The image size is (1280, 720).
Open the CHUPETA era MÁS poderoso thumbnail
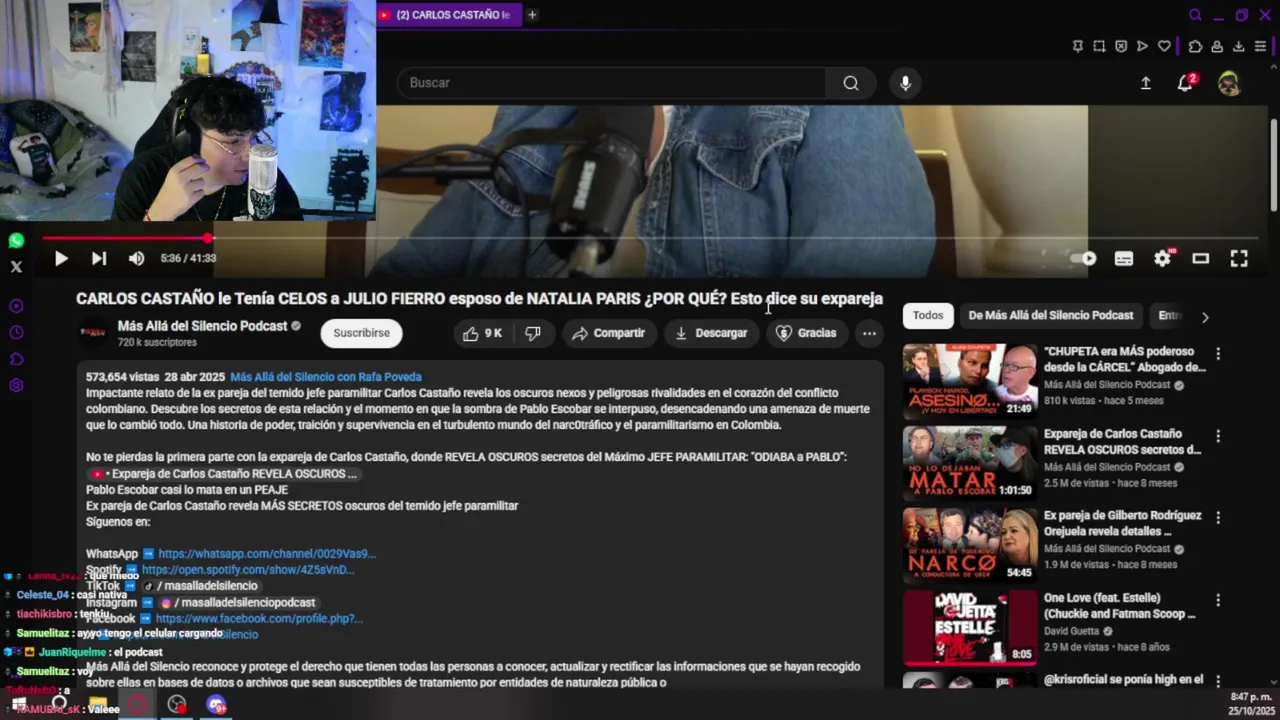point(970,381)
